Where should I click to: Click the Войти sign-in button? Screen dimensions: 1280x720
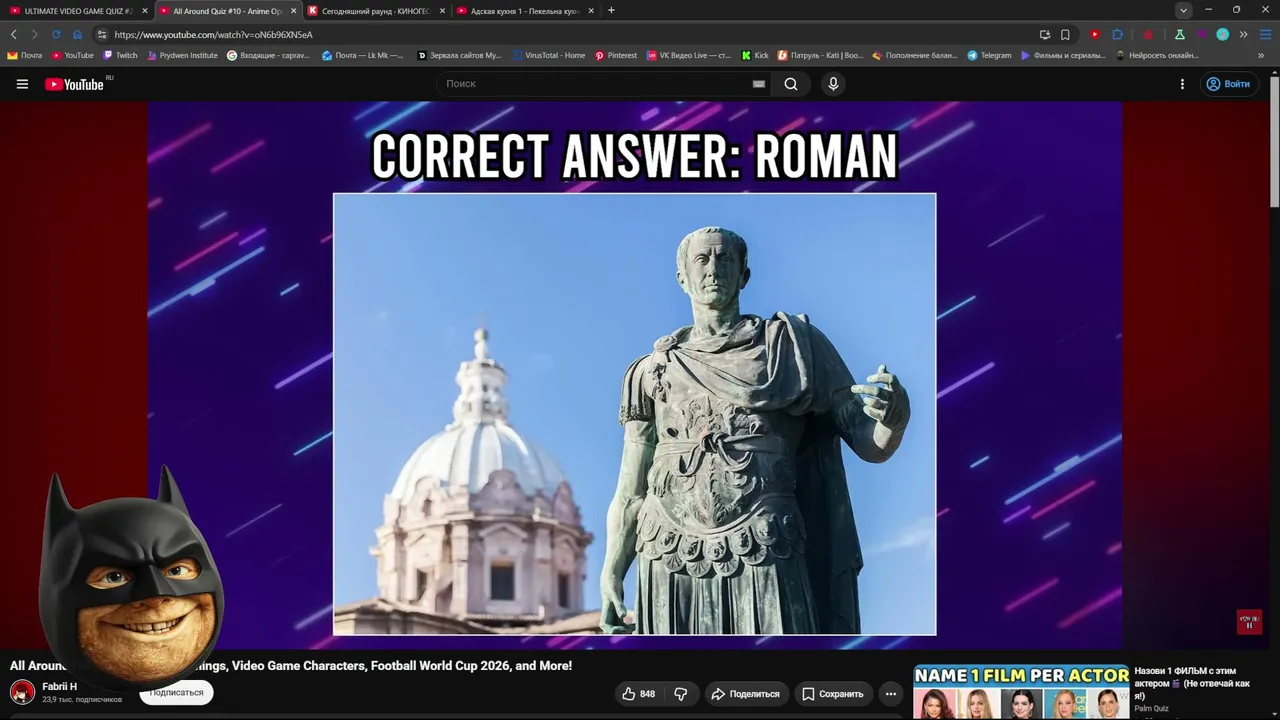1228,84
